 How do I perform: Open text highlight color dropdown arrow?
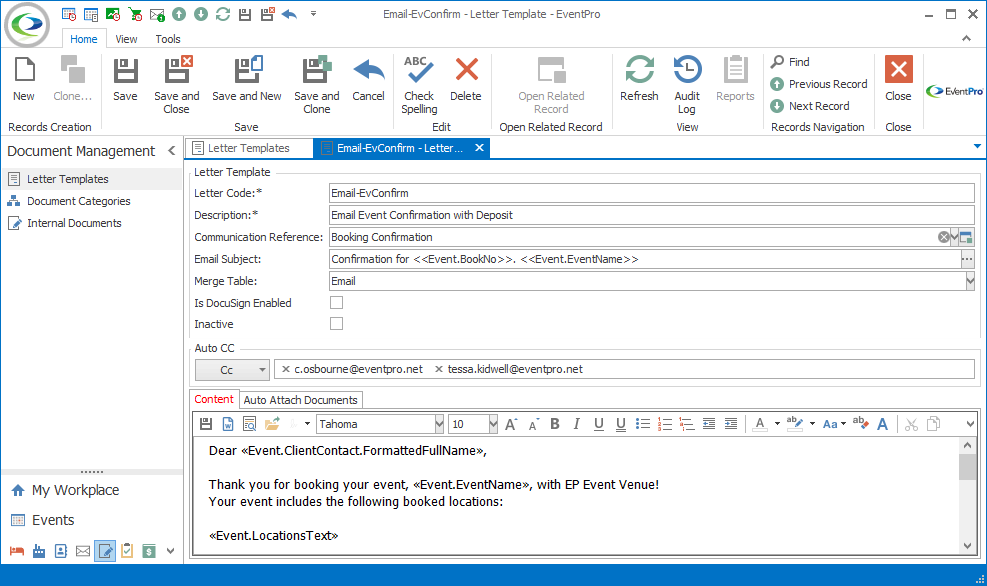pos(812,424)
